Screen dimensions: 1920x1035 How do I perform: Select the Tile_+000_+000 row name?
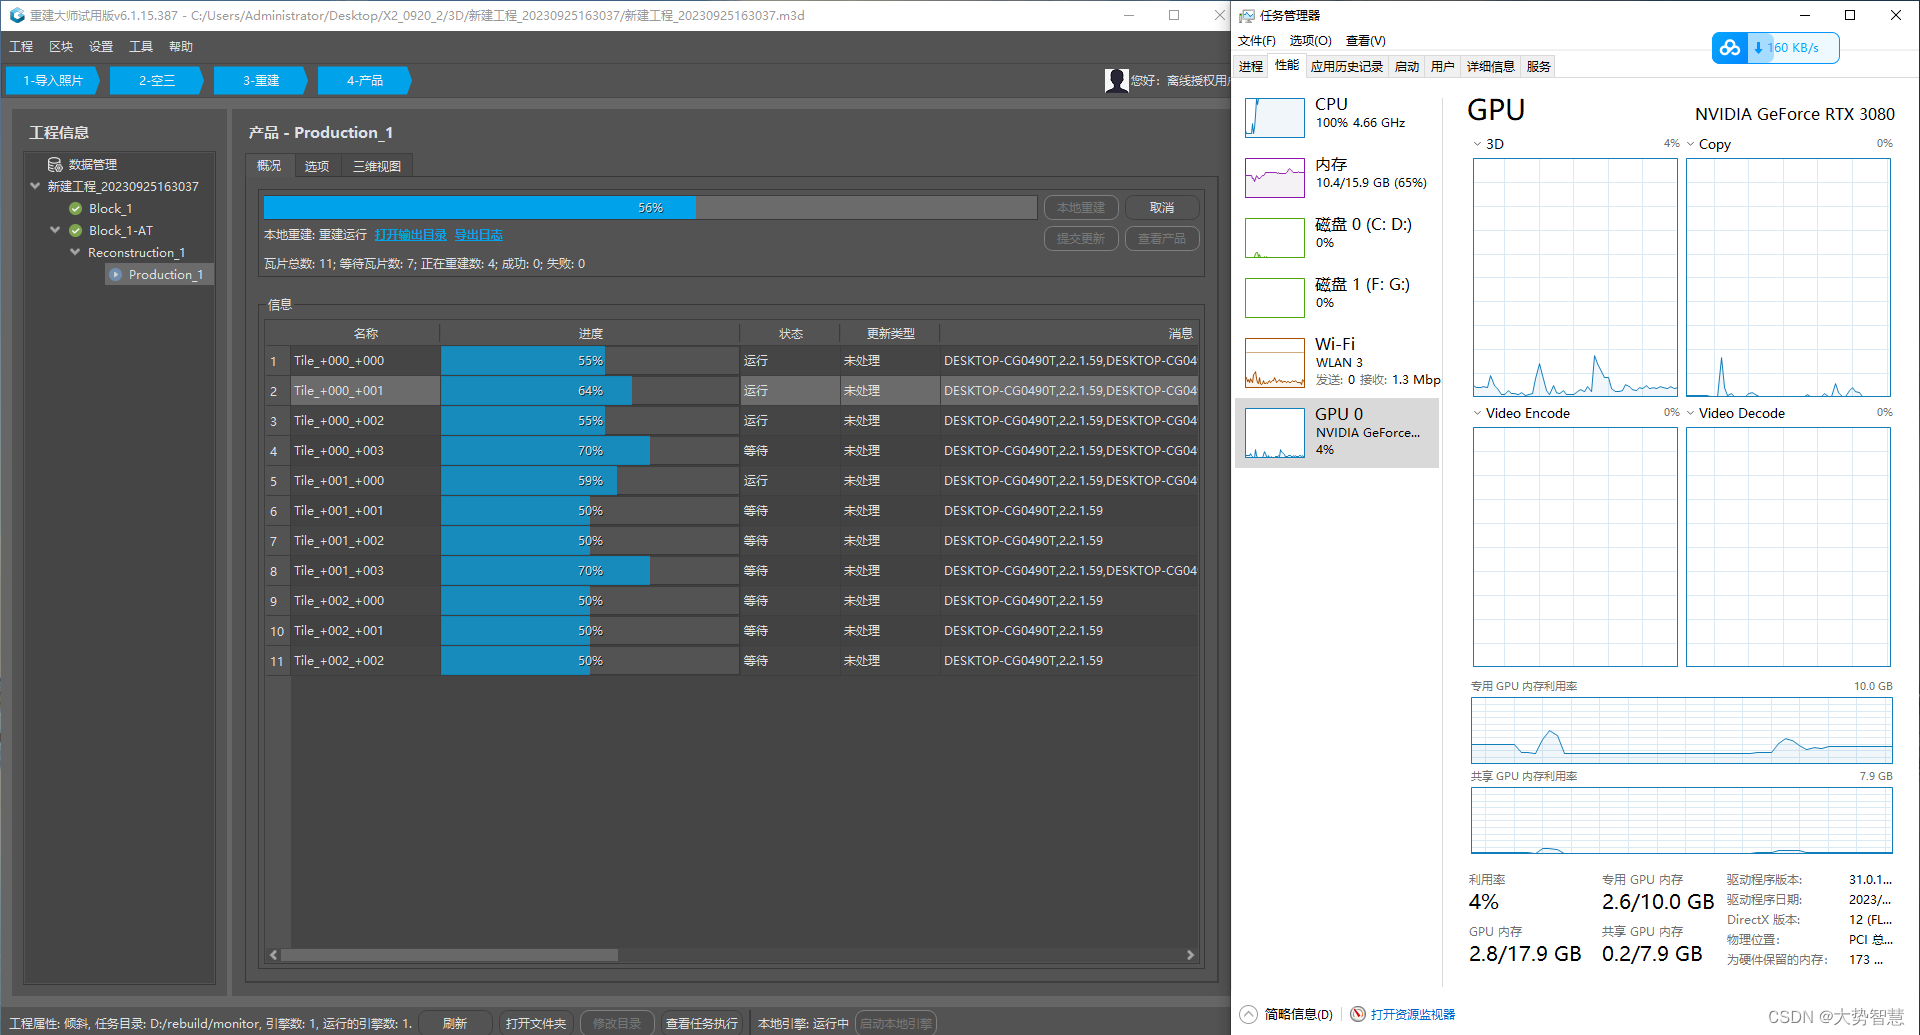[339, 361]
